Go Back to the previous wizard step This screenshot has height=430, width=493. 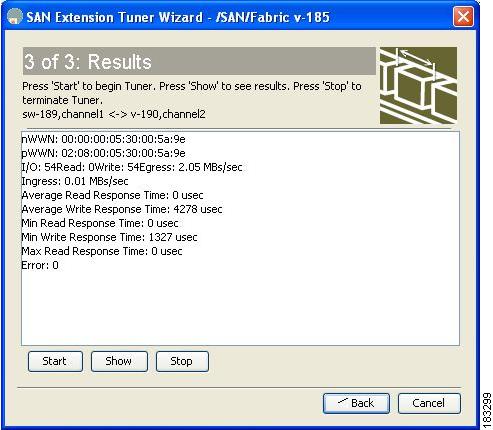(356, 403)
